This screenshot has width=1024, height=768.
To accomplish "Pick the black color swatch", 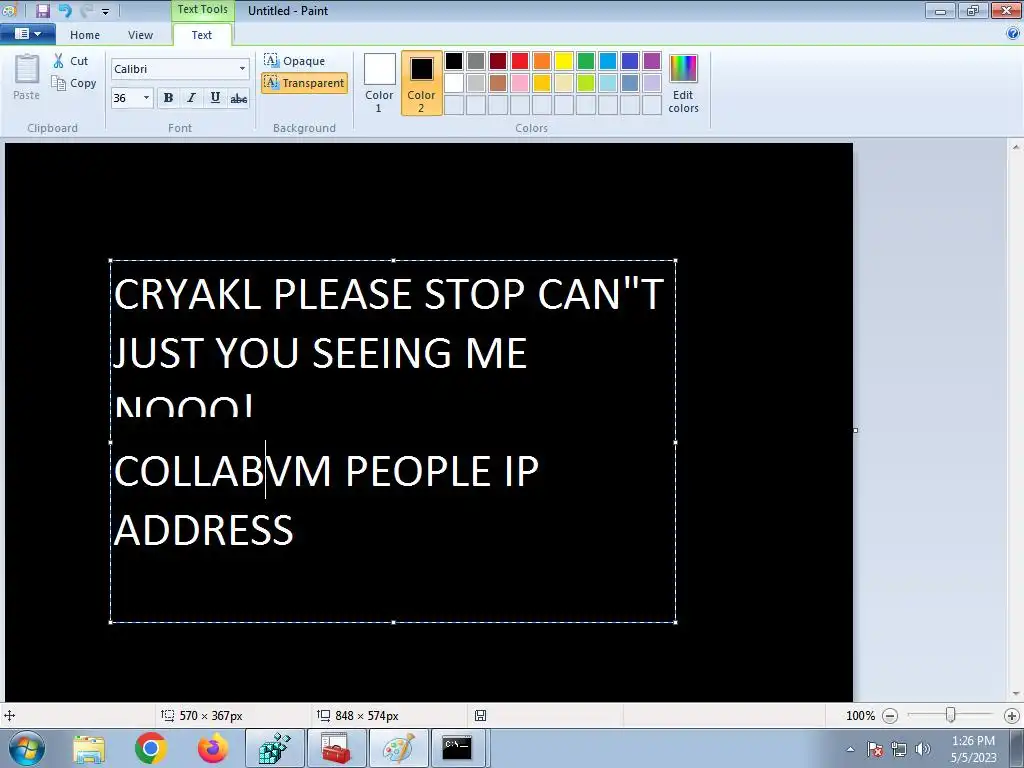I will tap(454, 61).
